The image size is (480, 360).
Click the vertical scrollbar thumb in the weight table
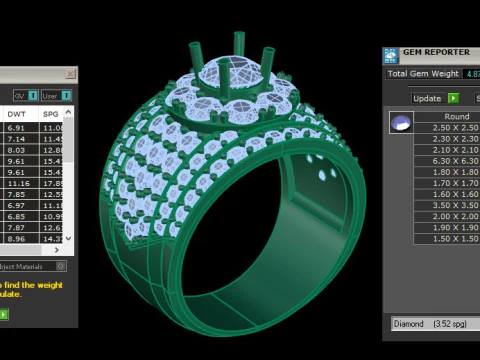(x=68, y=140)
